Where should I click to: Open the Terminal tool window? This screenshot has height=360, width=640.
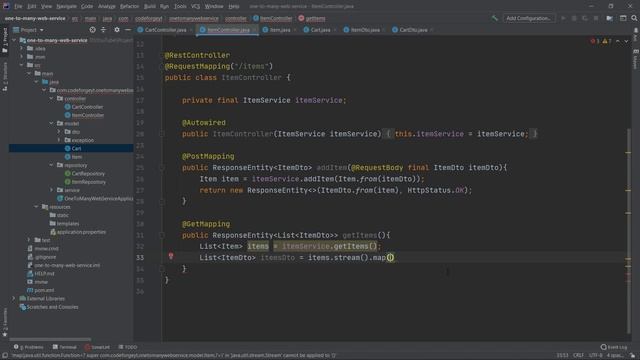(x=64, y=347)
